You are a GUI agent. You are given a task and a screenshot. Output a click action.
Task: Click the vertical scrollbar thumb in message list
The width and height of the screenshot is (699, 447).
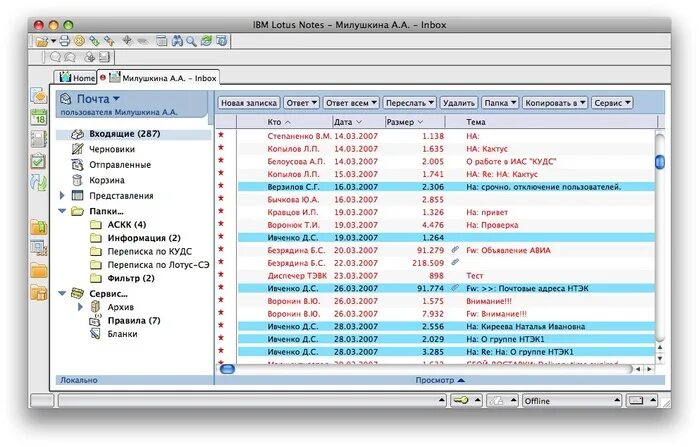tap(660, 161)
